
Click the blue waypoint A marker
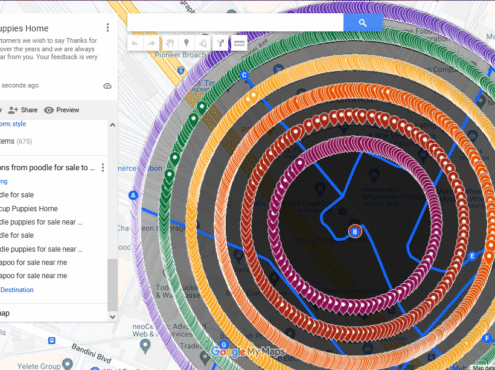[x=133, y=195]
